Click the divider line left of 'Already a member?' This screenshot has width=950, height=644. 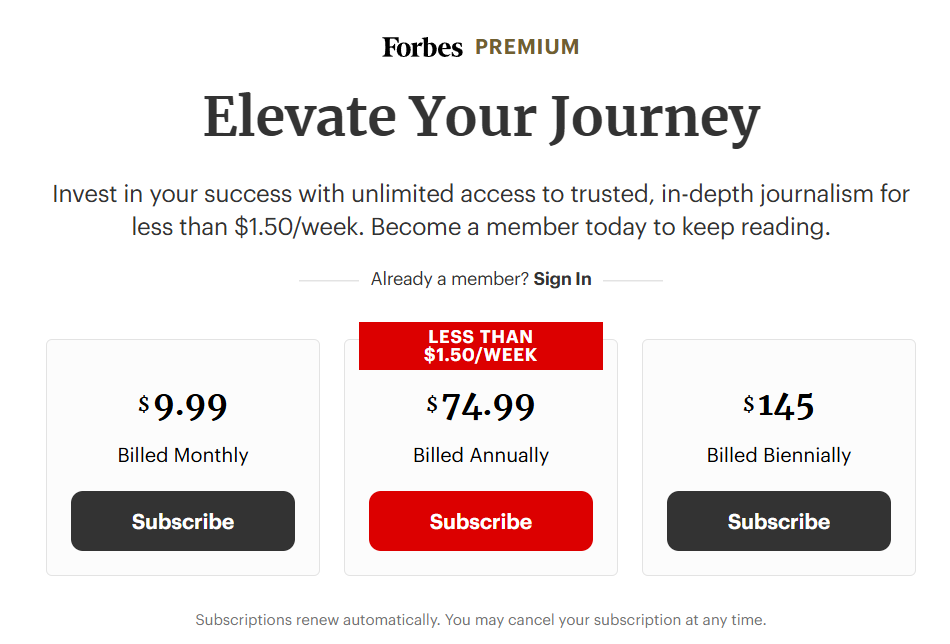pos(329,281)
